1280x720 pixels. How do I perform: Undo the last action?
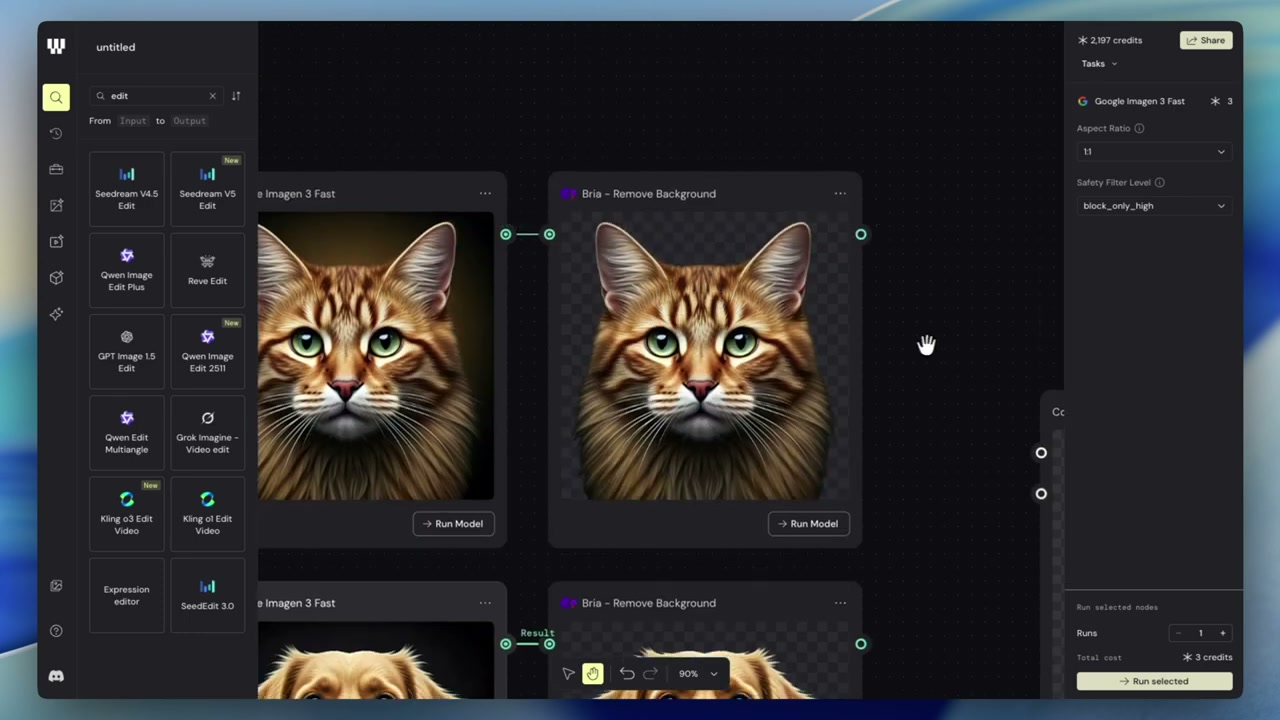click(x=627, y=674)
